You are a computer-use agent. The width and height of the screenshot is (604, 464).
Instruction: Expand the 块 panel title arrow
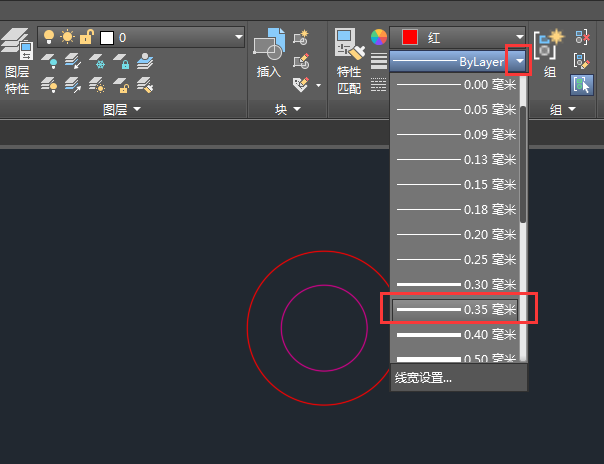(297, 109)
